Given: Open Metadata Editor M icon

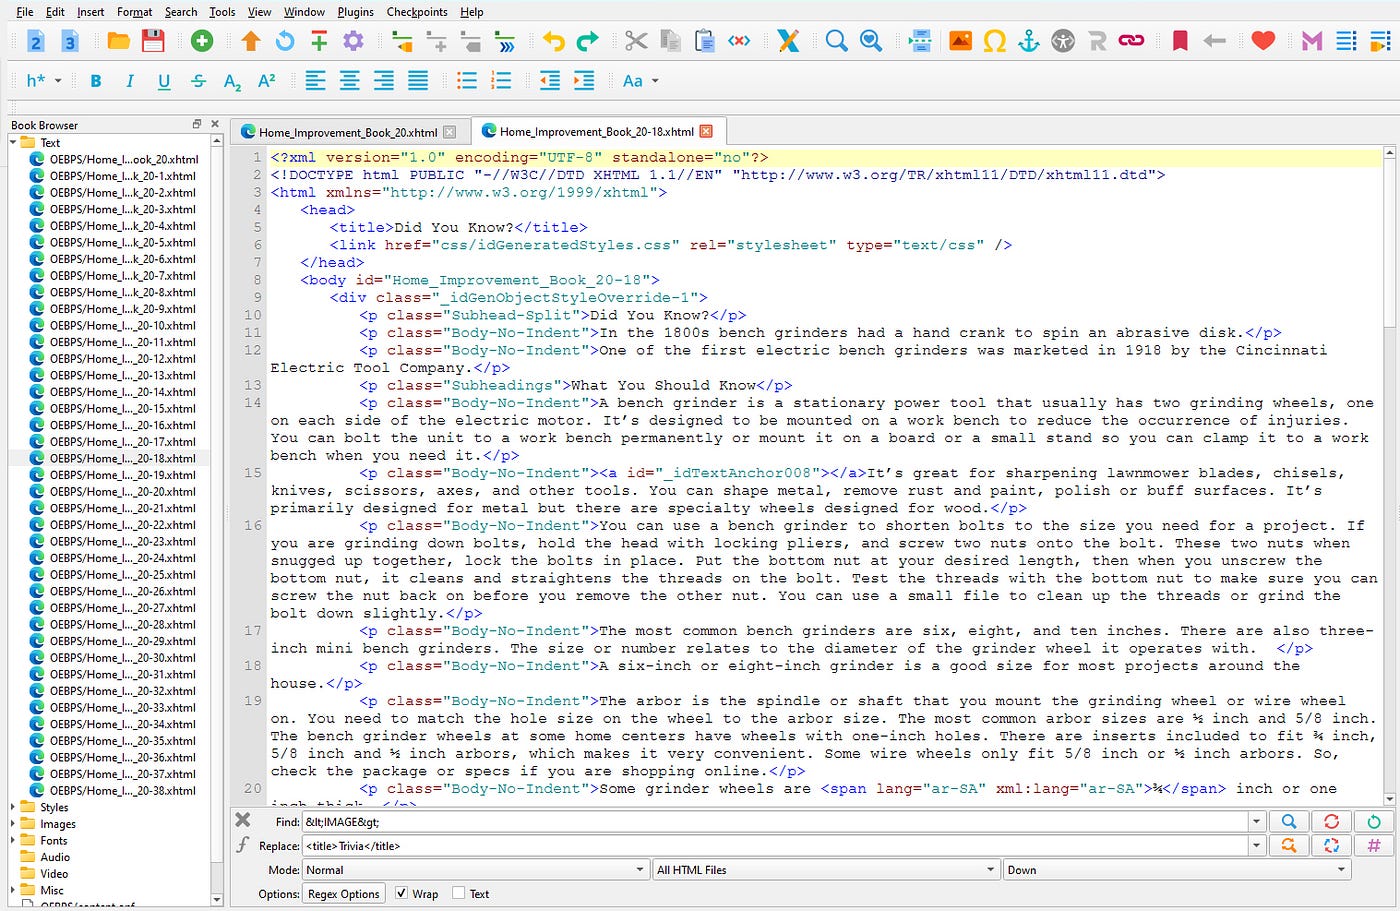Looking at the screenshot, I should [1312, 41].
